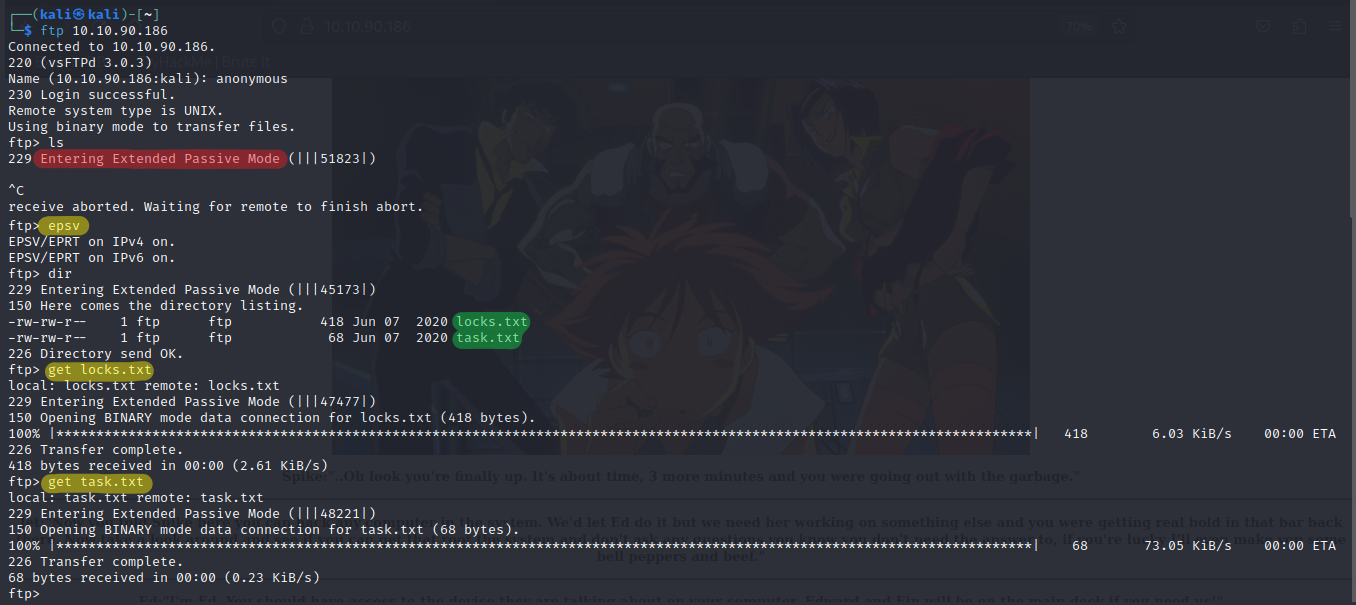This screenshot has height=605, width=1356.
Task: Click the red 'Entering Extended Passive Mode' highlight
Action: click(x=160, y=159)
